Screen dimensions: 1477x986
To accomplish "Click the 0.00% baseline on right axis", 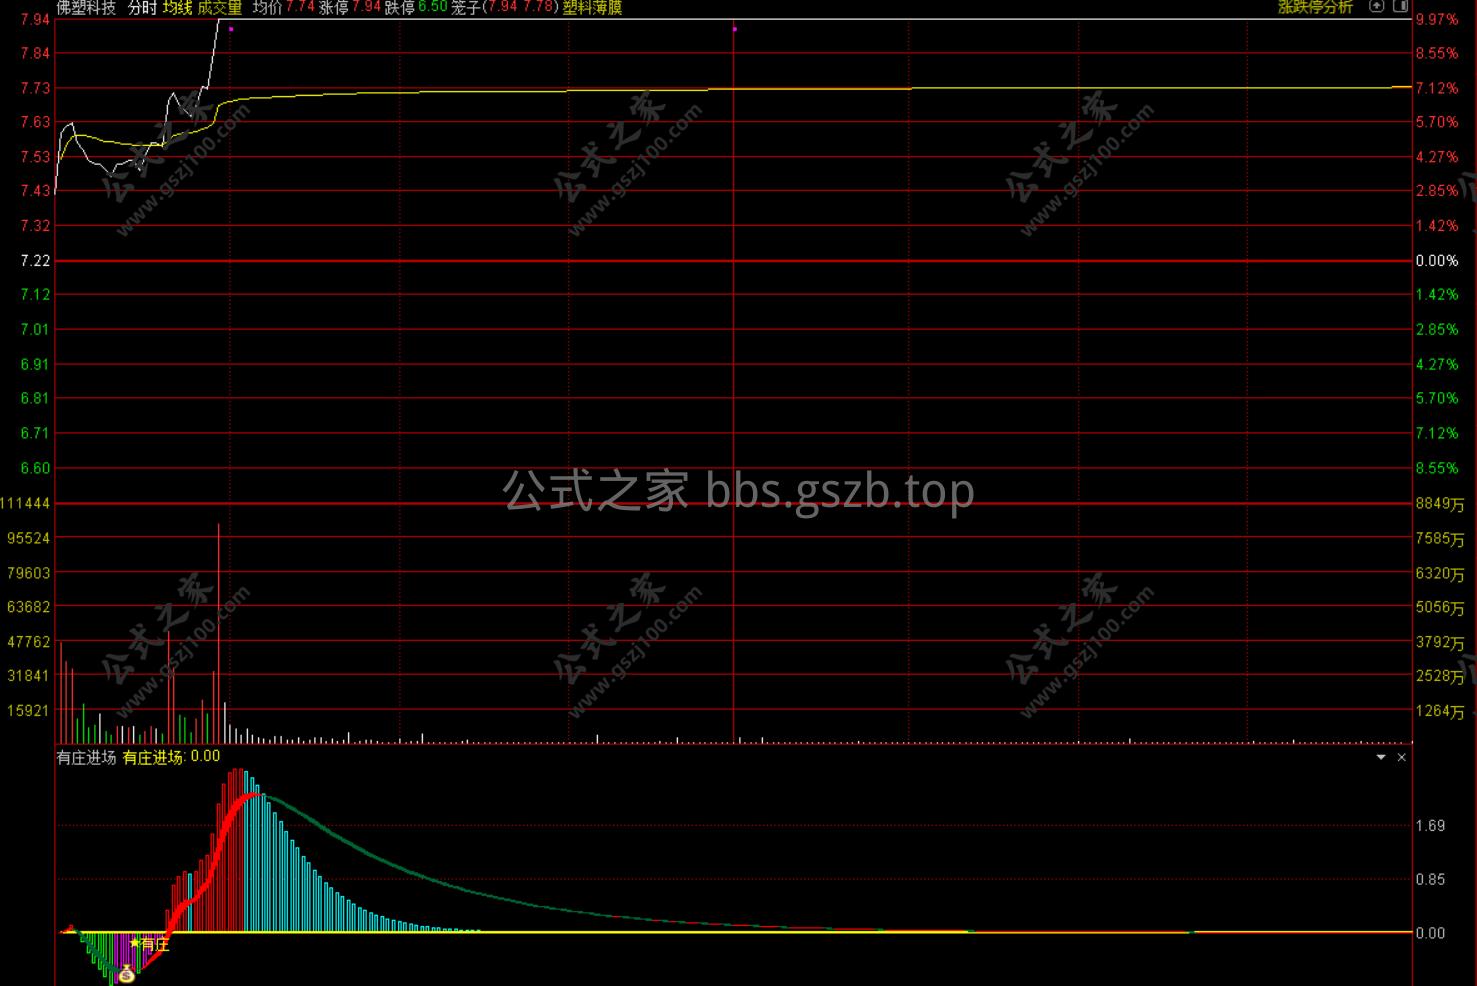I will (x=1437, y=260).
